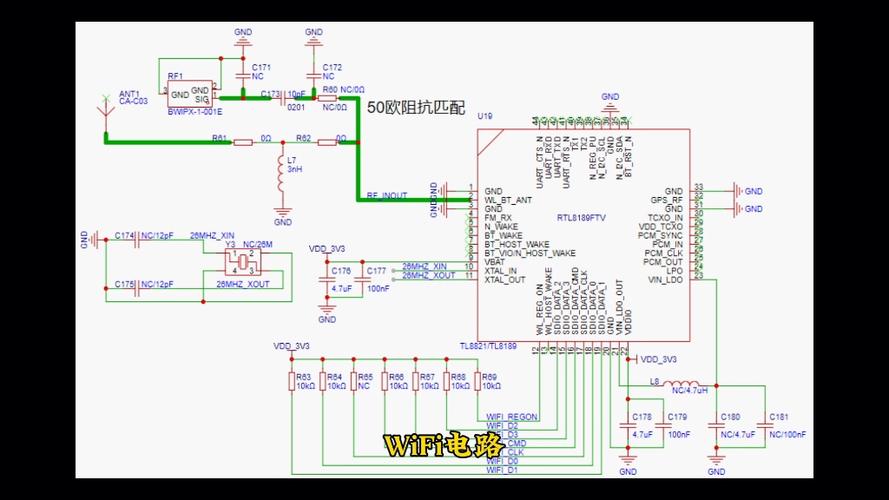The width and height of the screenshot is (889, 500).
Task: Click the R63 pull-up resistor symbol
Action: pos(291,382)
